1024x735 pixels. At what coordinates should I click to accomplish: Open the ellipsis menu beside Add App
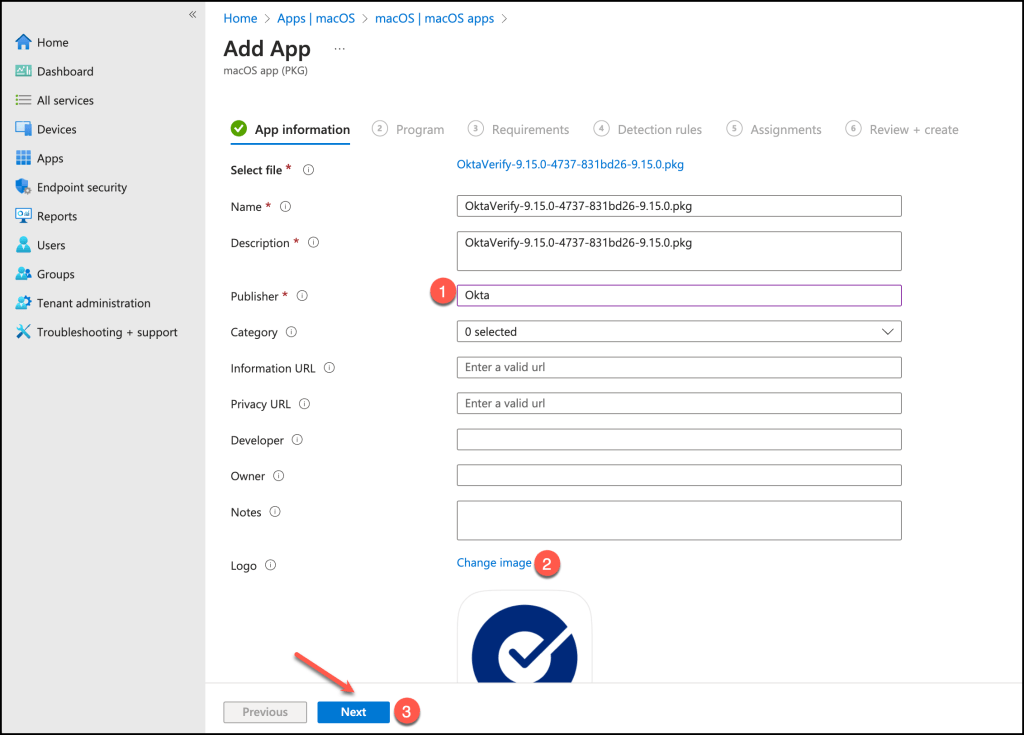pyautogui.click(x=339, y=49)
